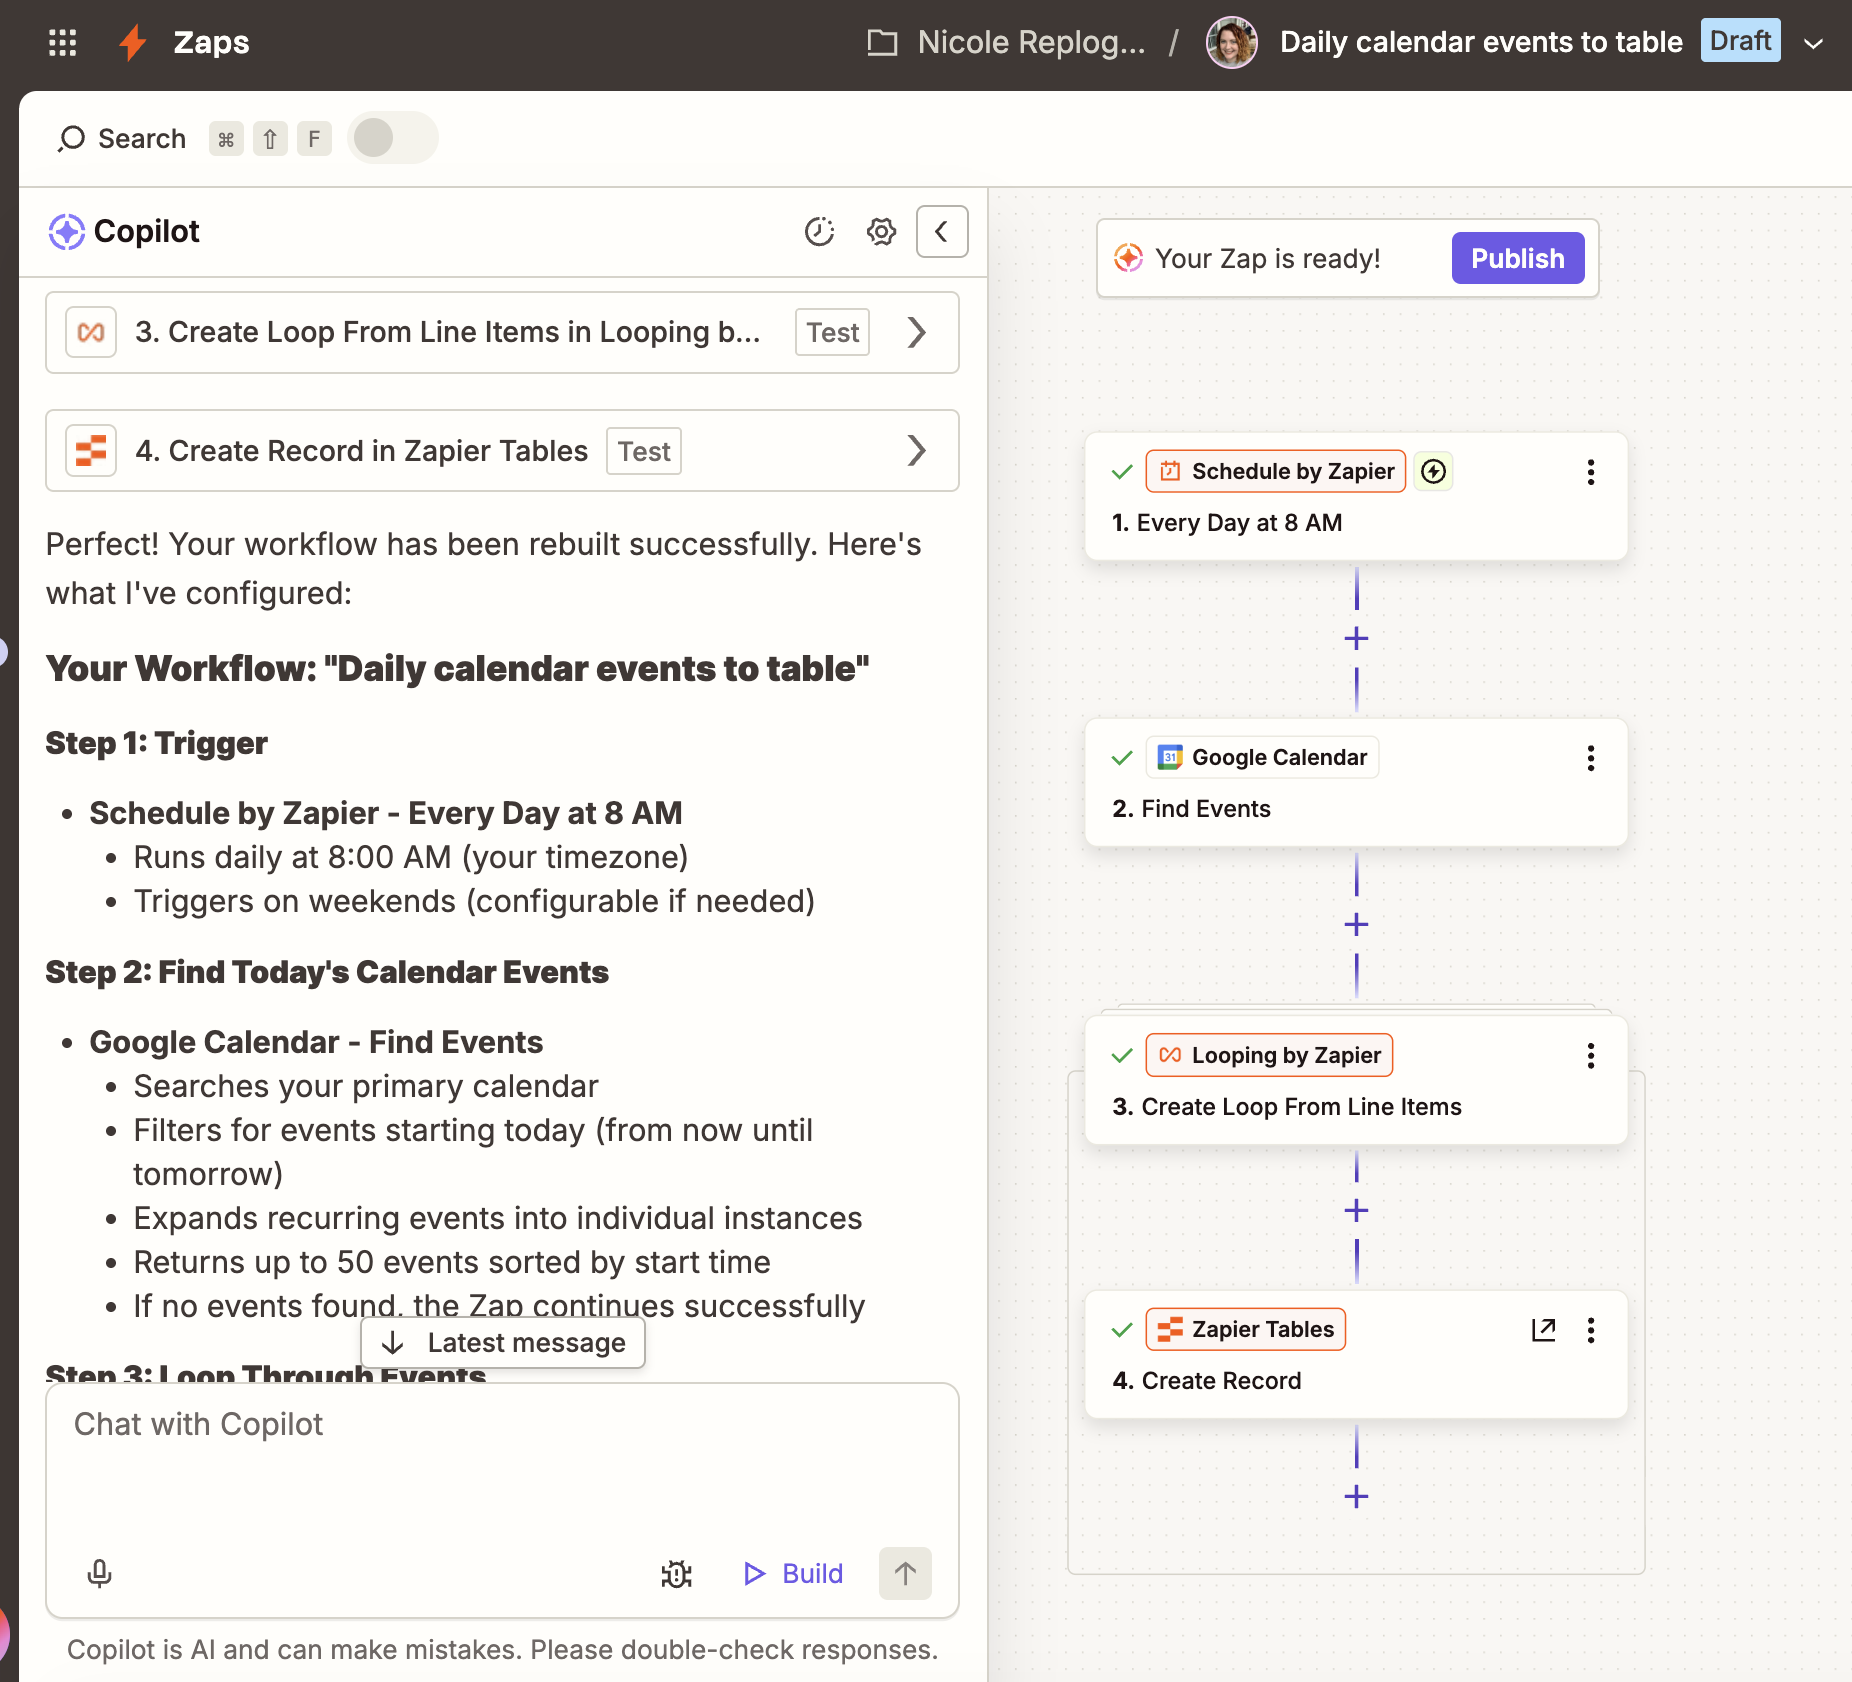This screenshot has width=1852, height=1682.
Task: Select Zapier Tables app badge
Action: point(1246,1329)
